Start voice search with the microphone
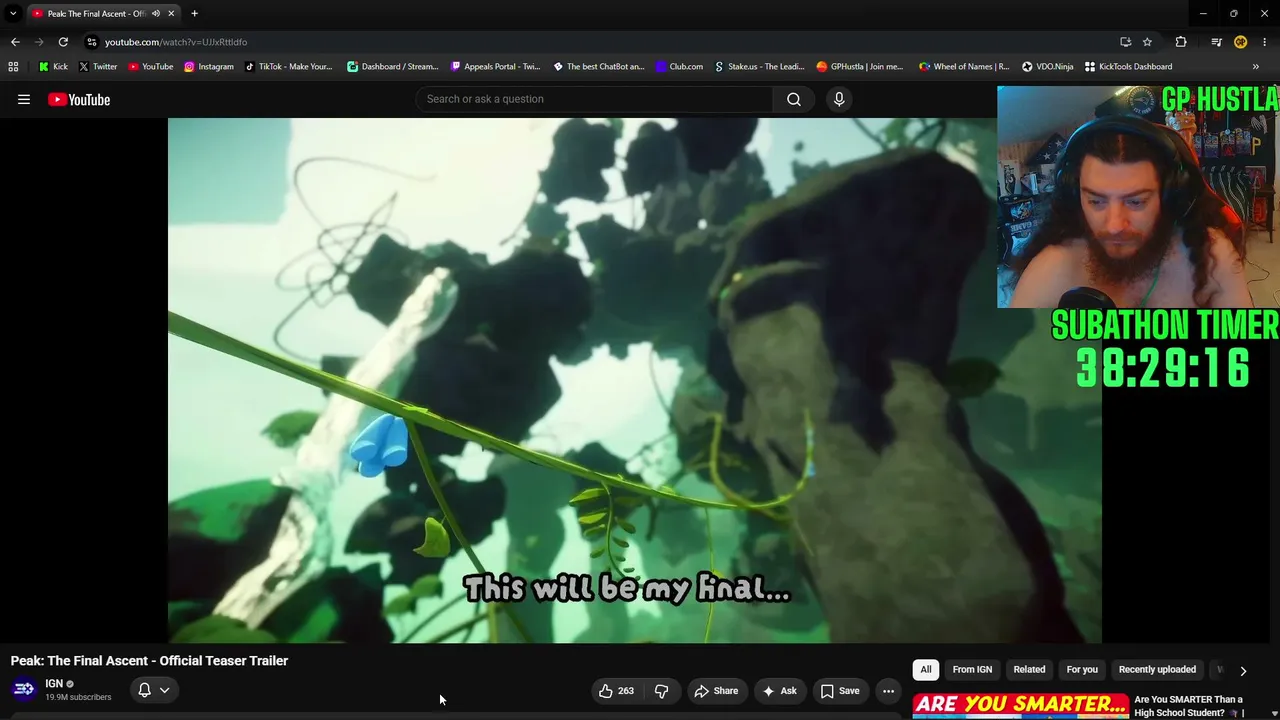This screenshot has height=720, width=1280. pyautogui.click(x=839, y=99)
